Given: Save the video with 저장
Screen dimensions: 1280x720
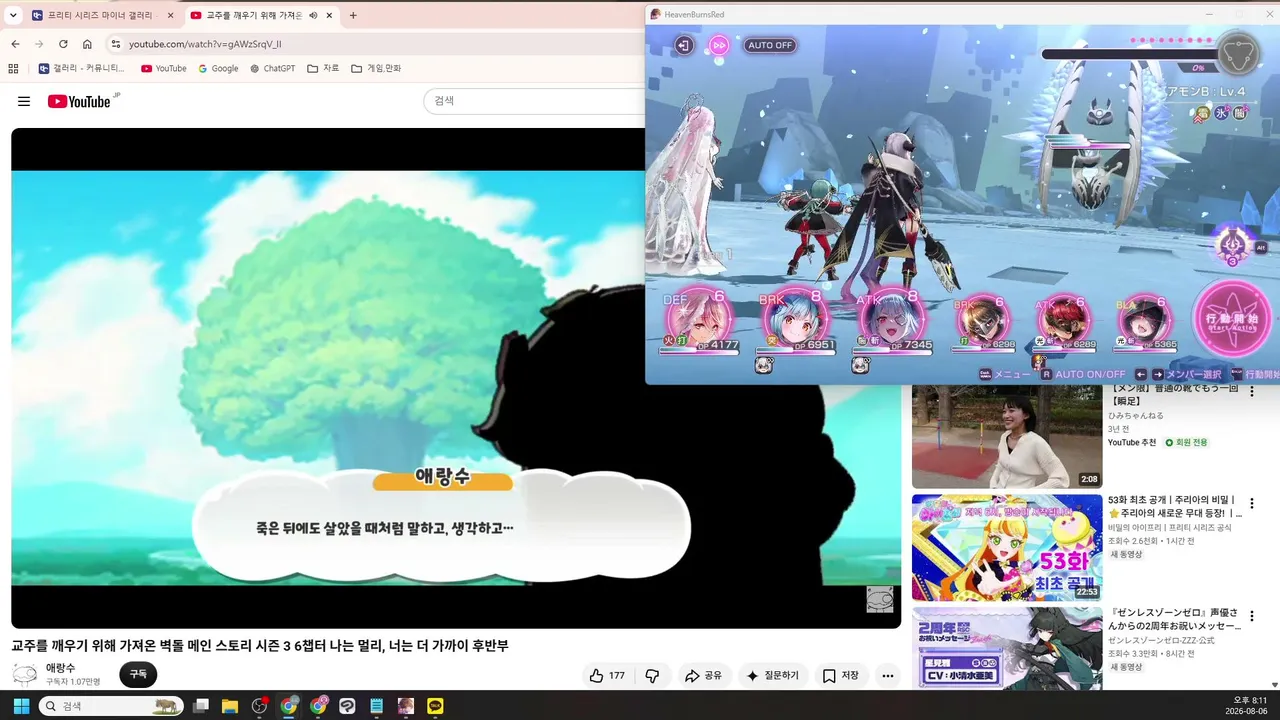Looking at the screenshot, I should pos(840,676).
